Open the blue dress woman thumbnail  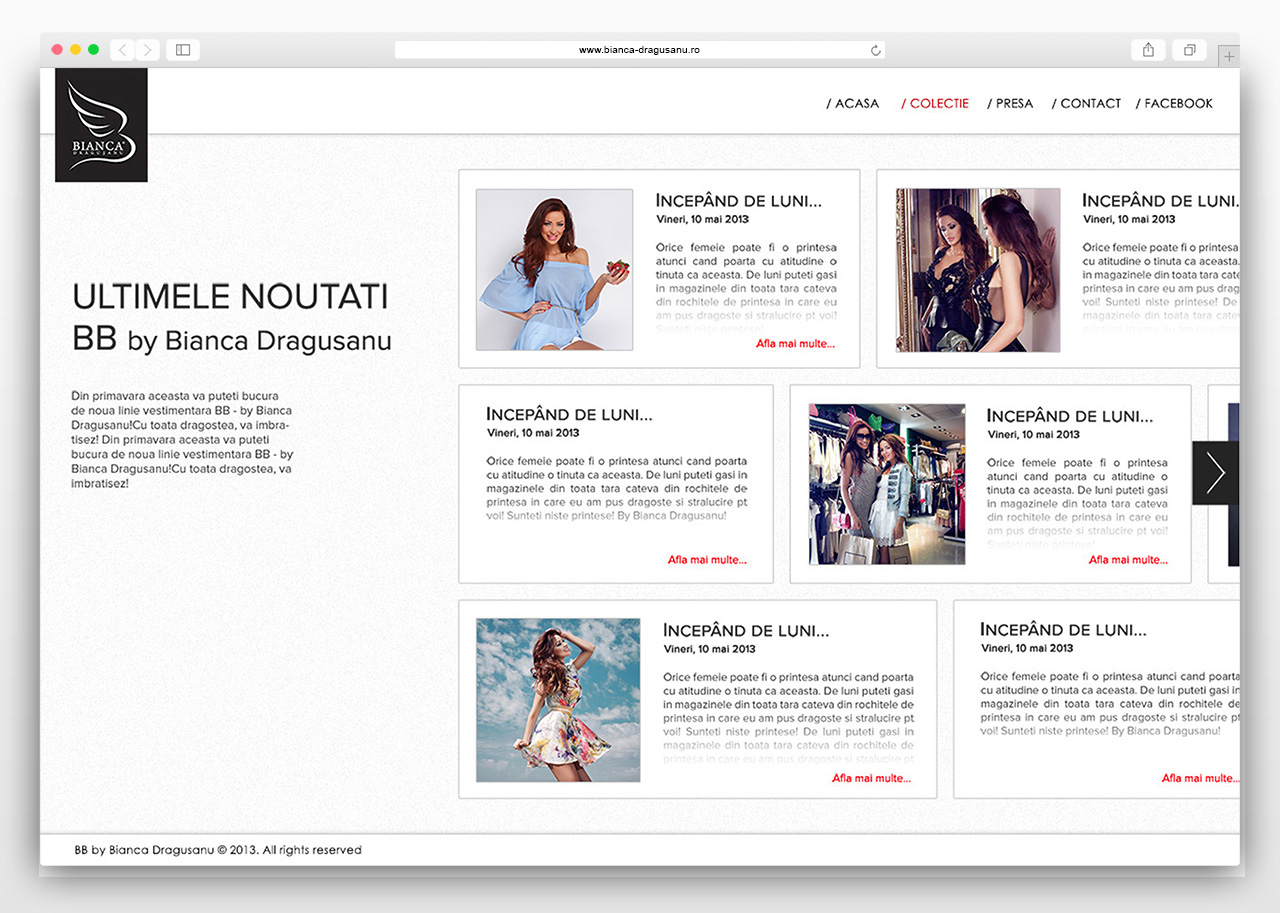point(555,270)
